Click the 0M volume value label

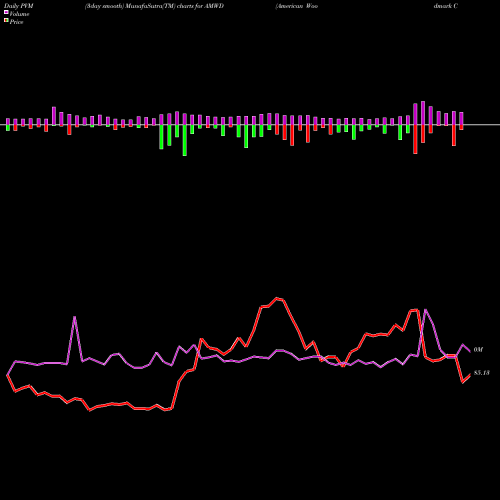coord(478,350)
